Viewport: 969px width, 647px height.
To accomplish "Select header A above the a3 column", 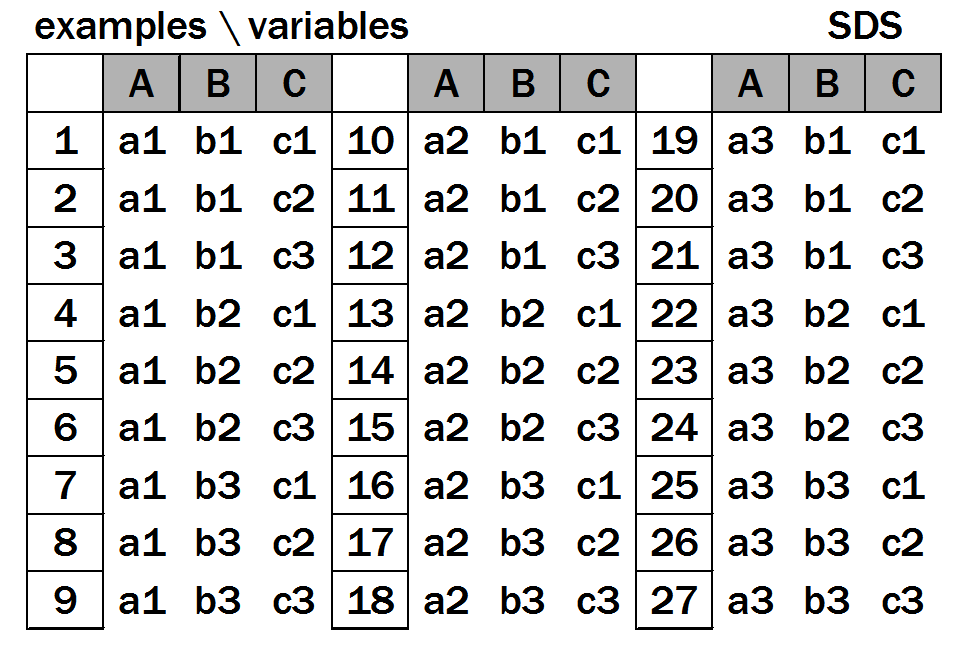I will pos(750,85).
